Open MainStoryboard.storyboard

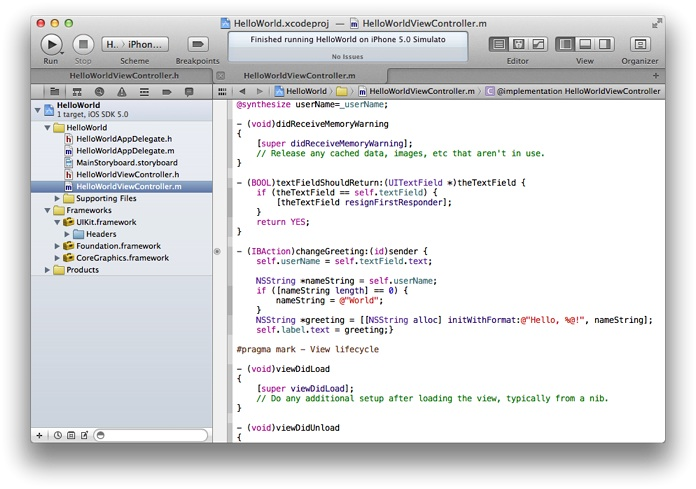coord(122,163)
